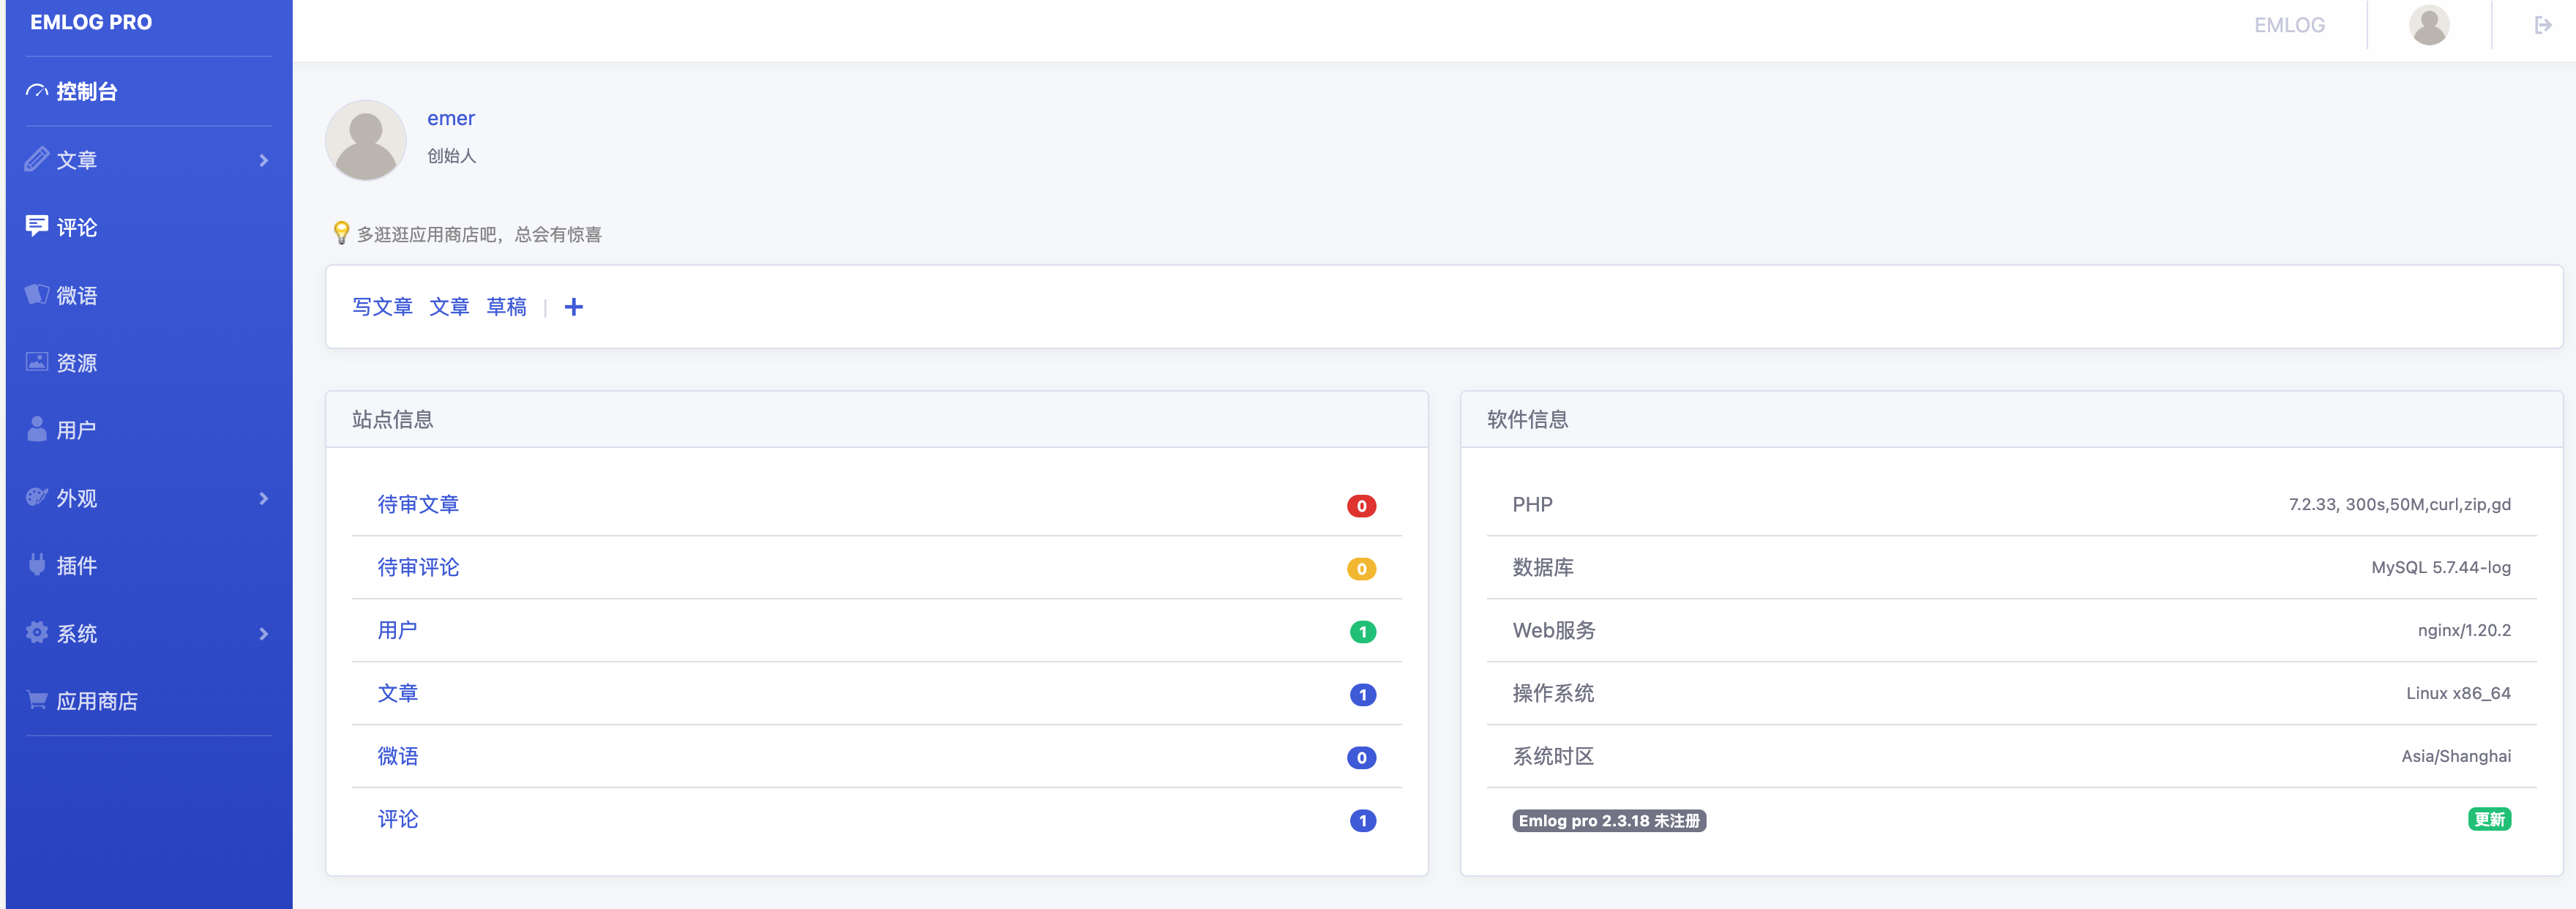Click the lightbulb tip icon
This screenshot has height=909, width=2576.
tap(341, 233)
